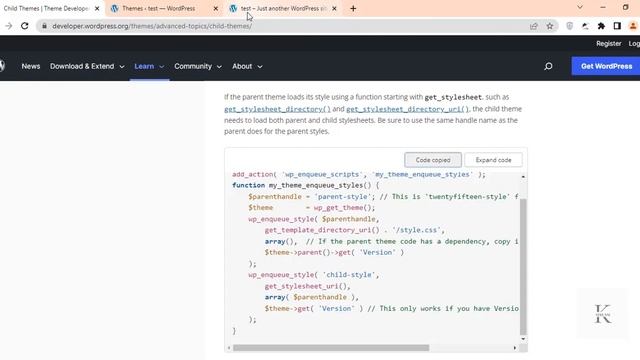Click the Register link
640x360 pixels.
[x=609, y=44]
